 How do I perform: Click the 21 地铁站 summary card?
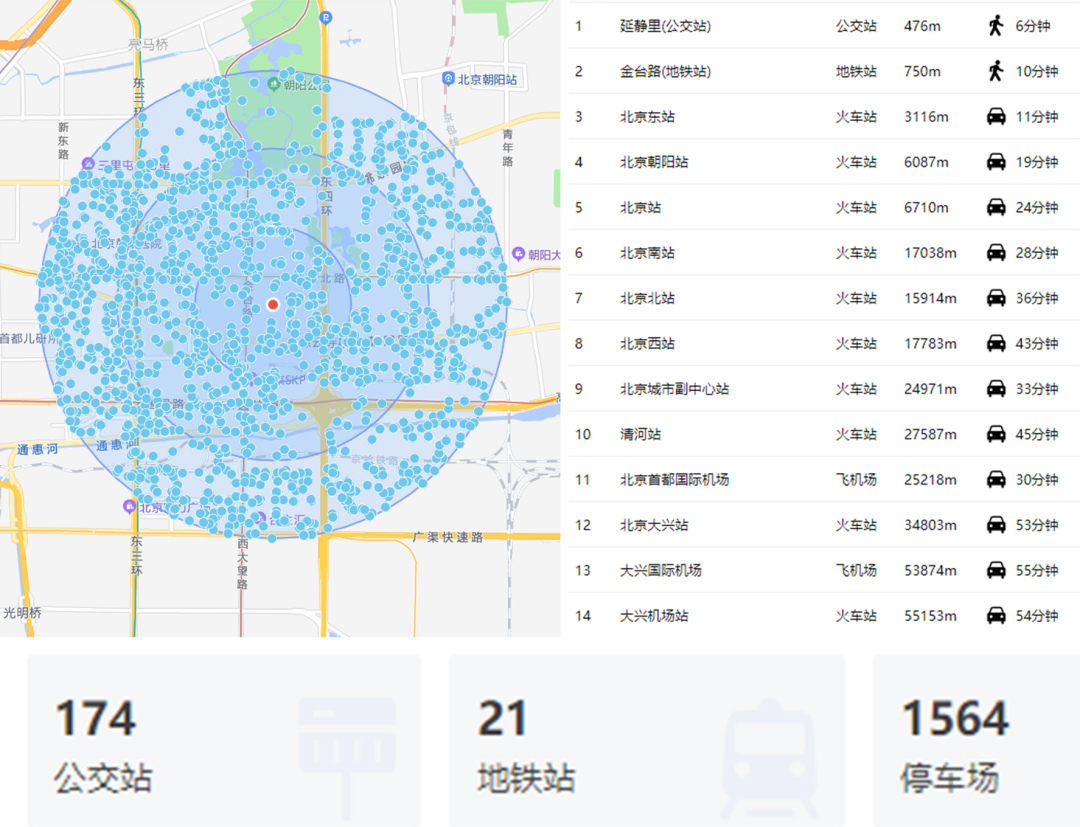640,740
